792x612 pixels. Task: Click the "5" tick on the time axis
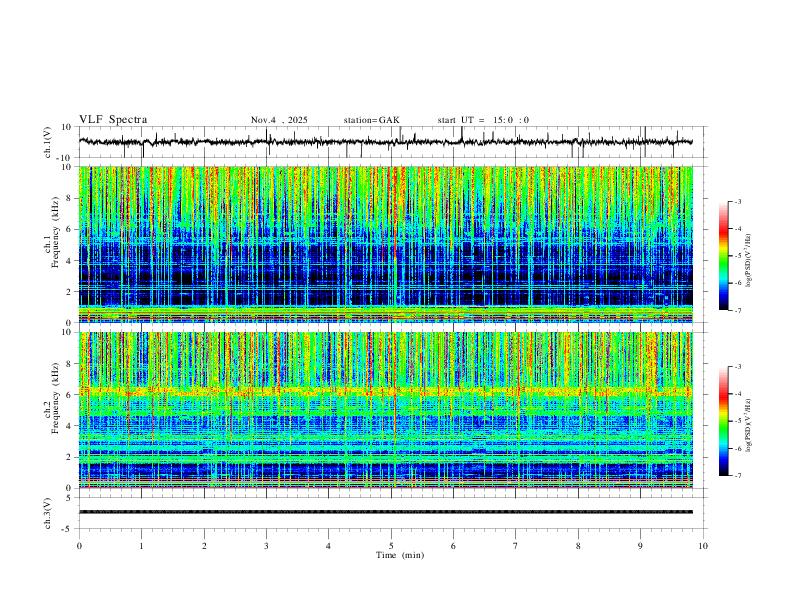coord(391,546)
